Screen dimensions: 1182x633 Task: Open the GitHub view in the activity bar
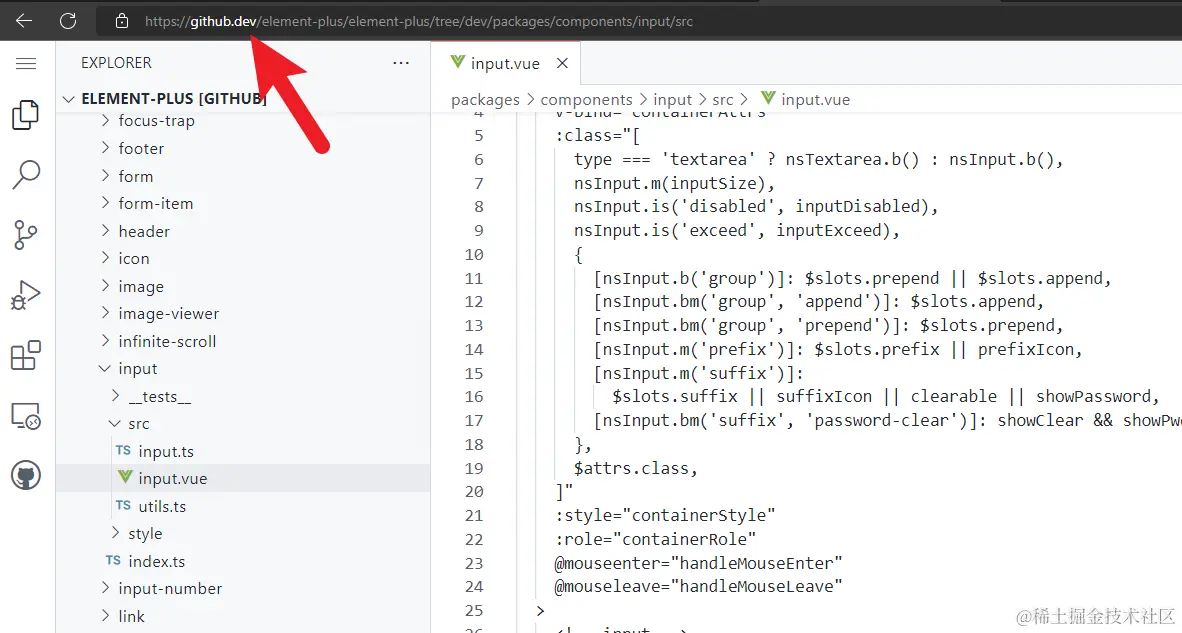click(26, 476)
